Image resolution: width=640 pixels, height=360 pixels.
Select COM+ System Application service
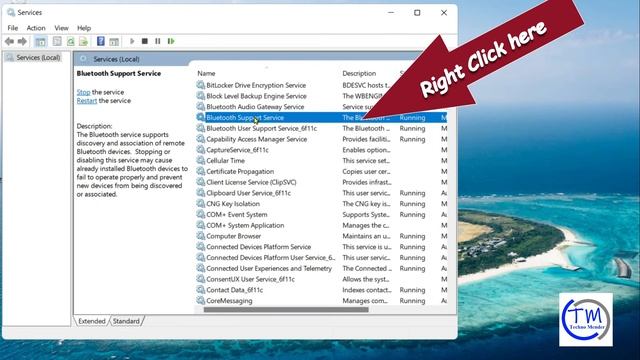click(x=245, y=225)
